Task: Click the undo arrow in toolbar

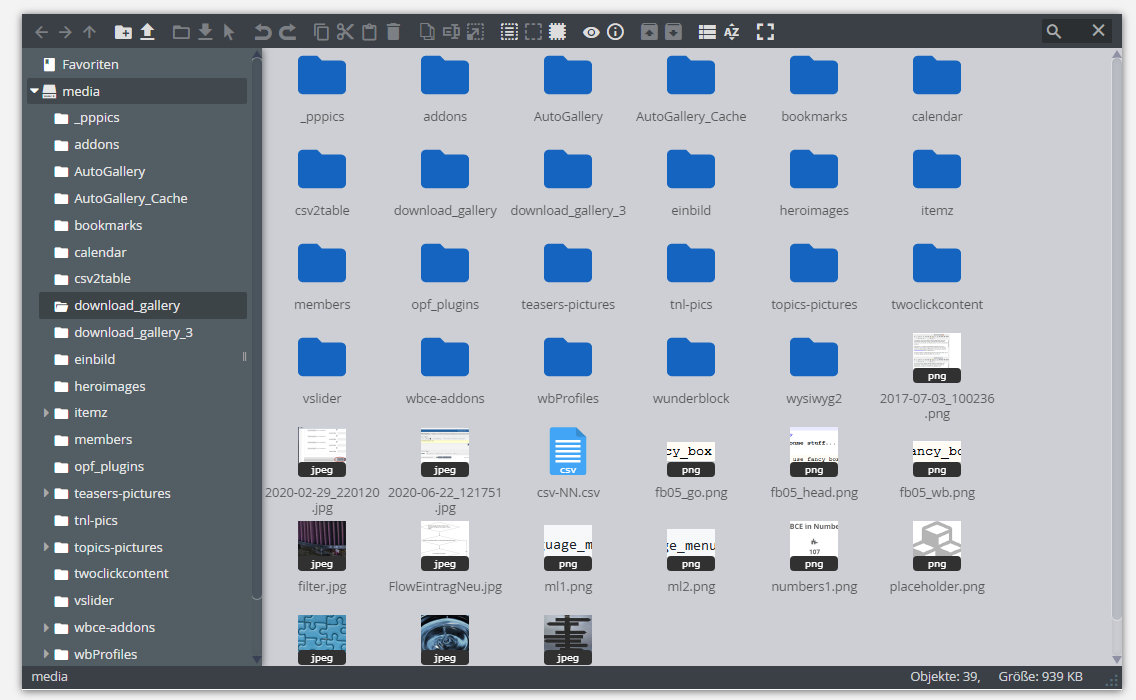Action: coord(263,32)
